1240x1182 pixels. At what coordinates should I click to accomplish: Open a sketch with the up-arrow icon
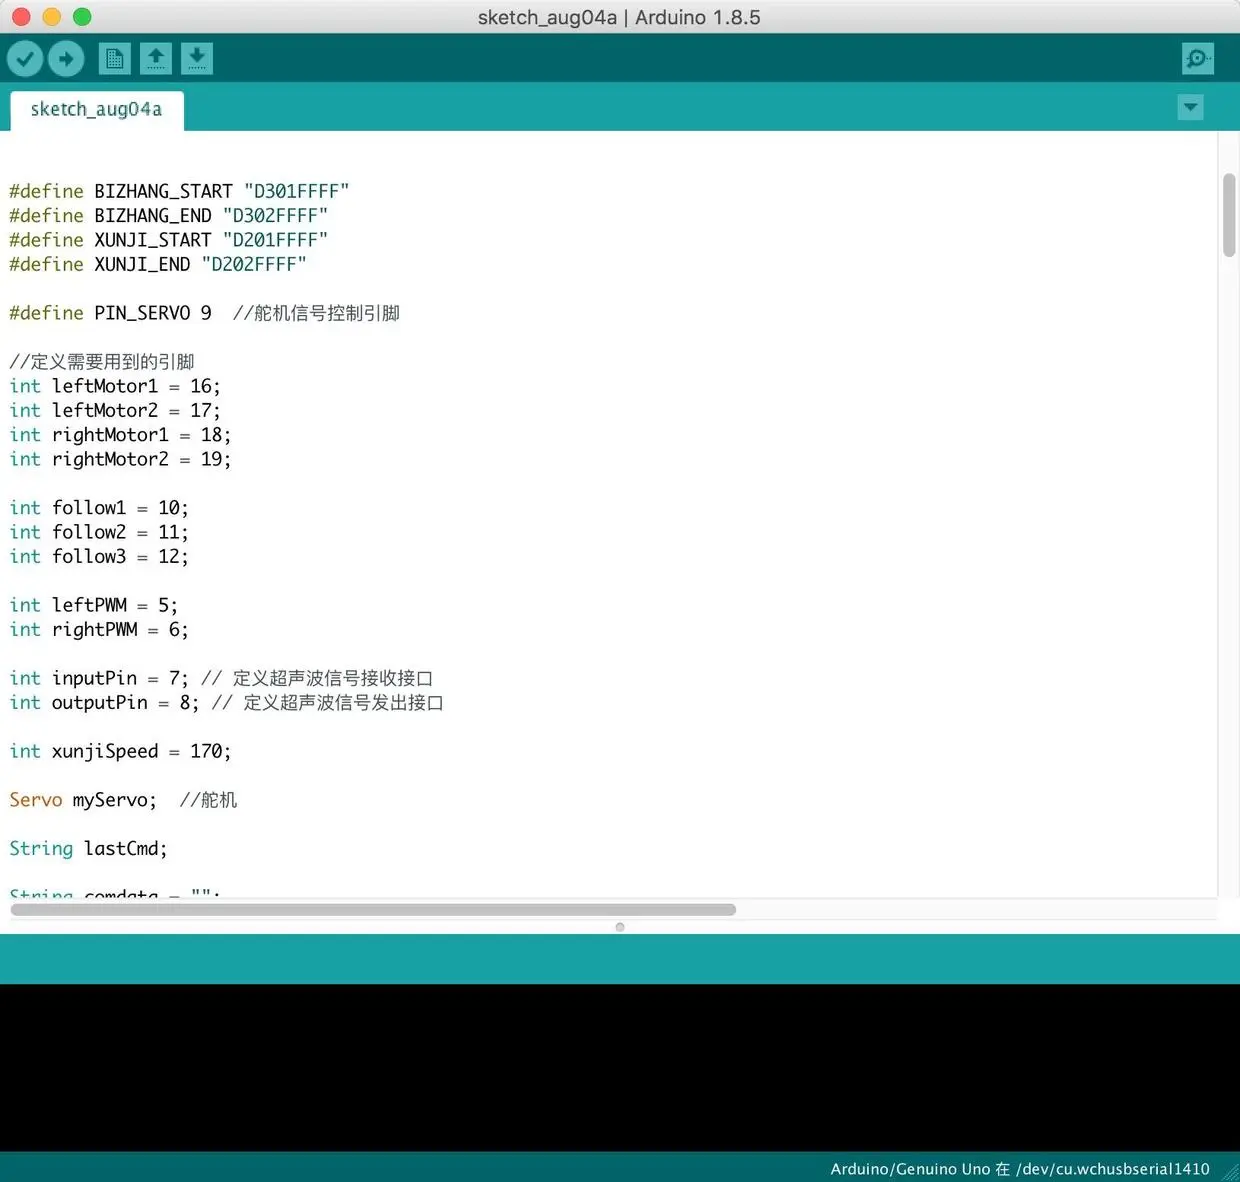[x=156, y=59]
